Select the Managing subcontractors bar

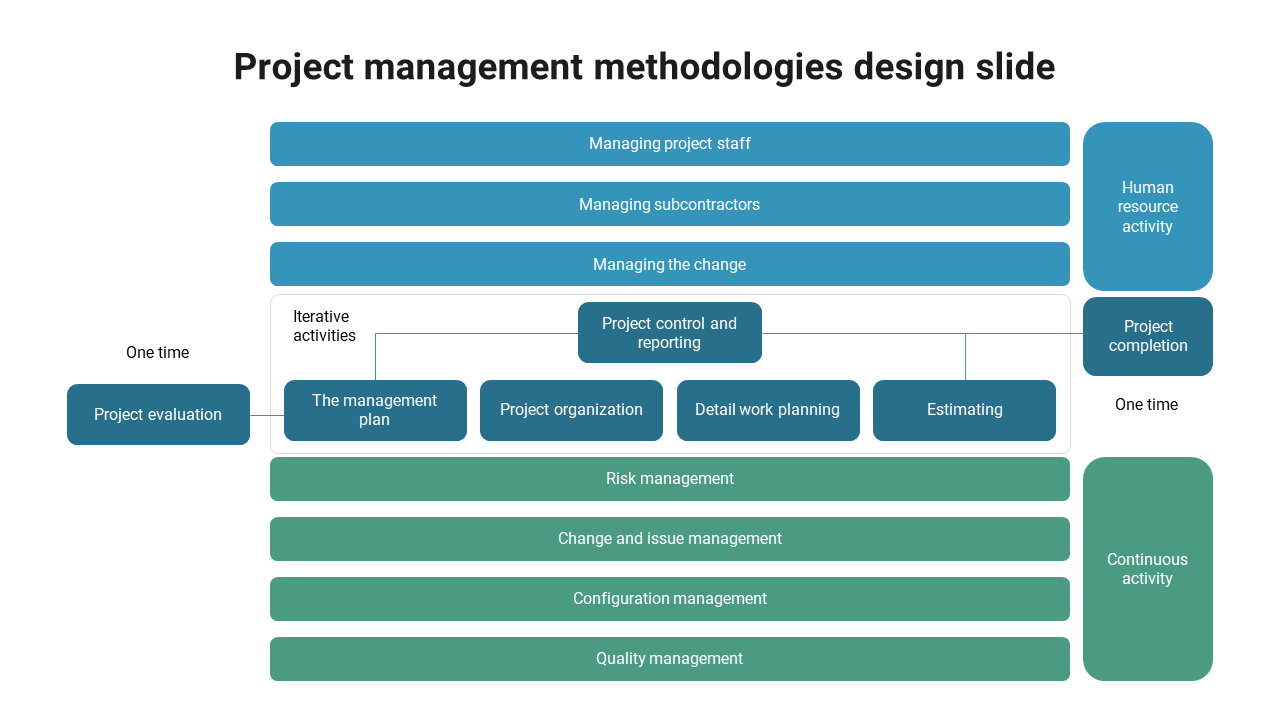click(669, 204)
